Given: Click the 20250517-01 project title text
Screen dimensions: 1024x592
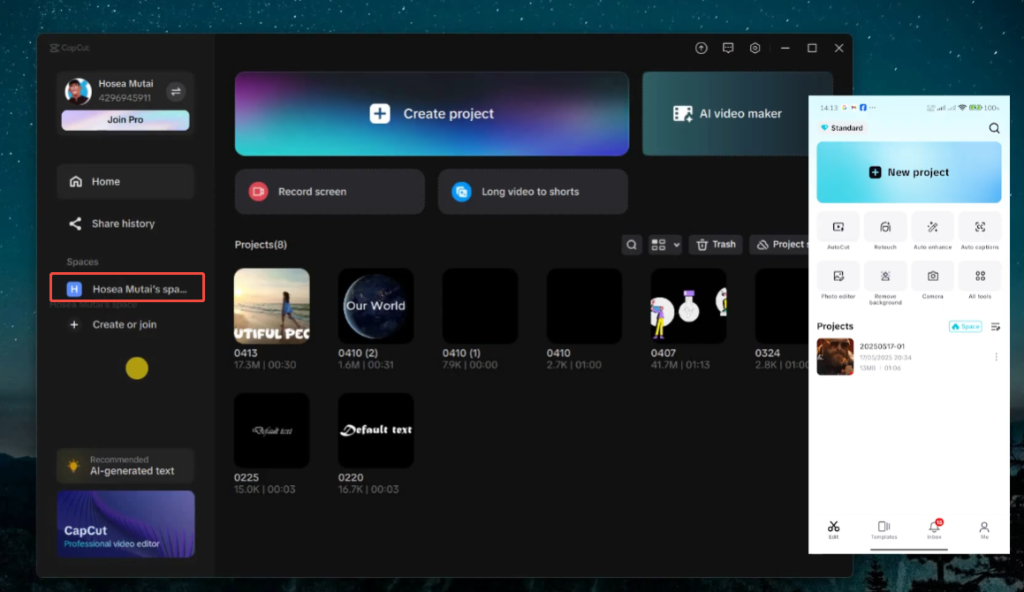Looking at the screenshot, I should tap(882, 346).
